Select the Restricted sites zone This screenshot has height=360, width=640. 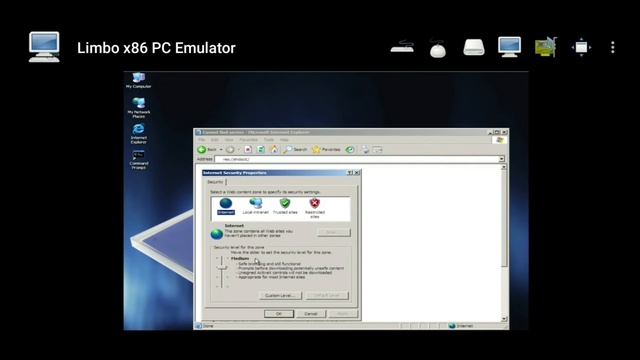click(x=315, y=208)
